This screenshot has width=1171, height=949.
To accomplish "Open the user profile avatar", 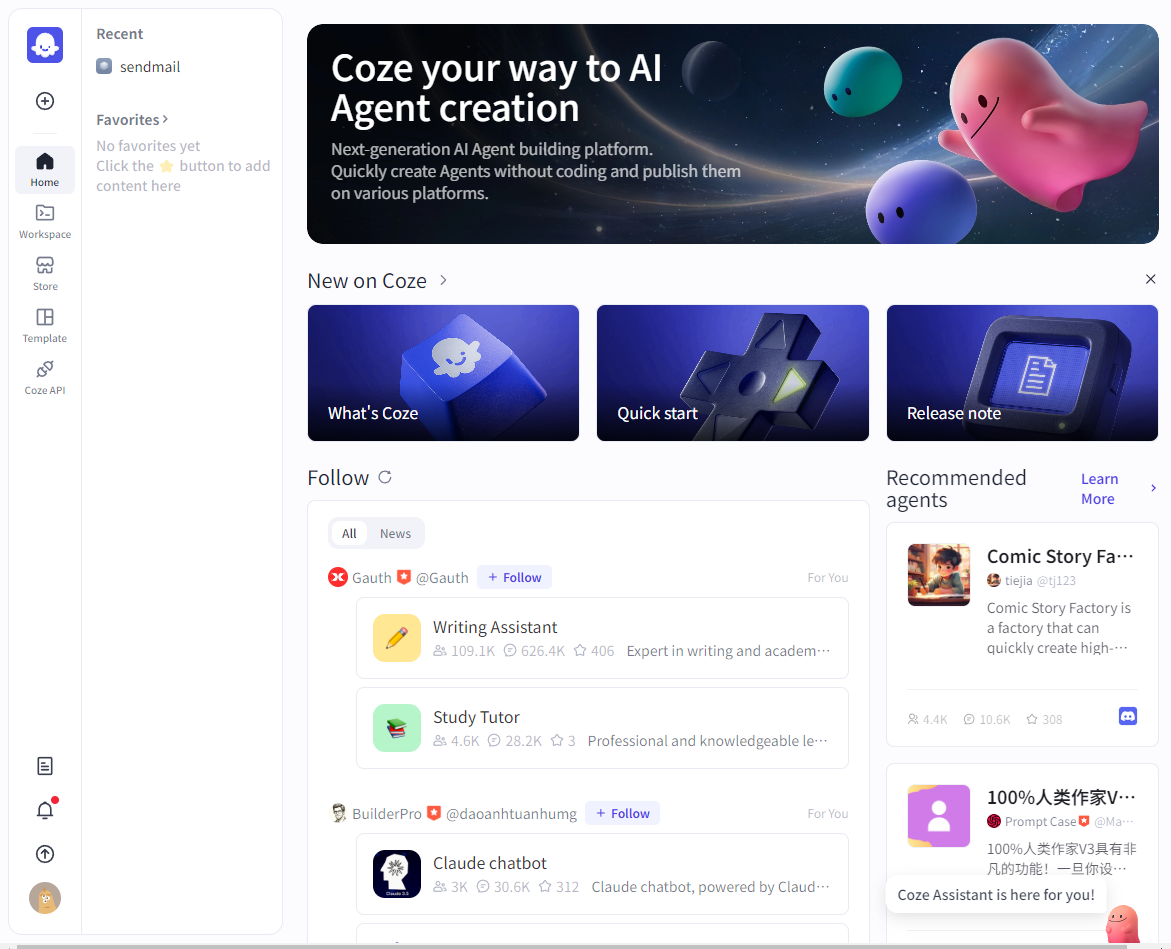I will (x=45, y=898).
